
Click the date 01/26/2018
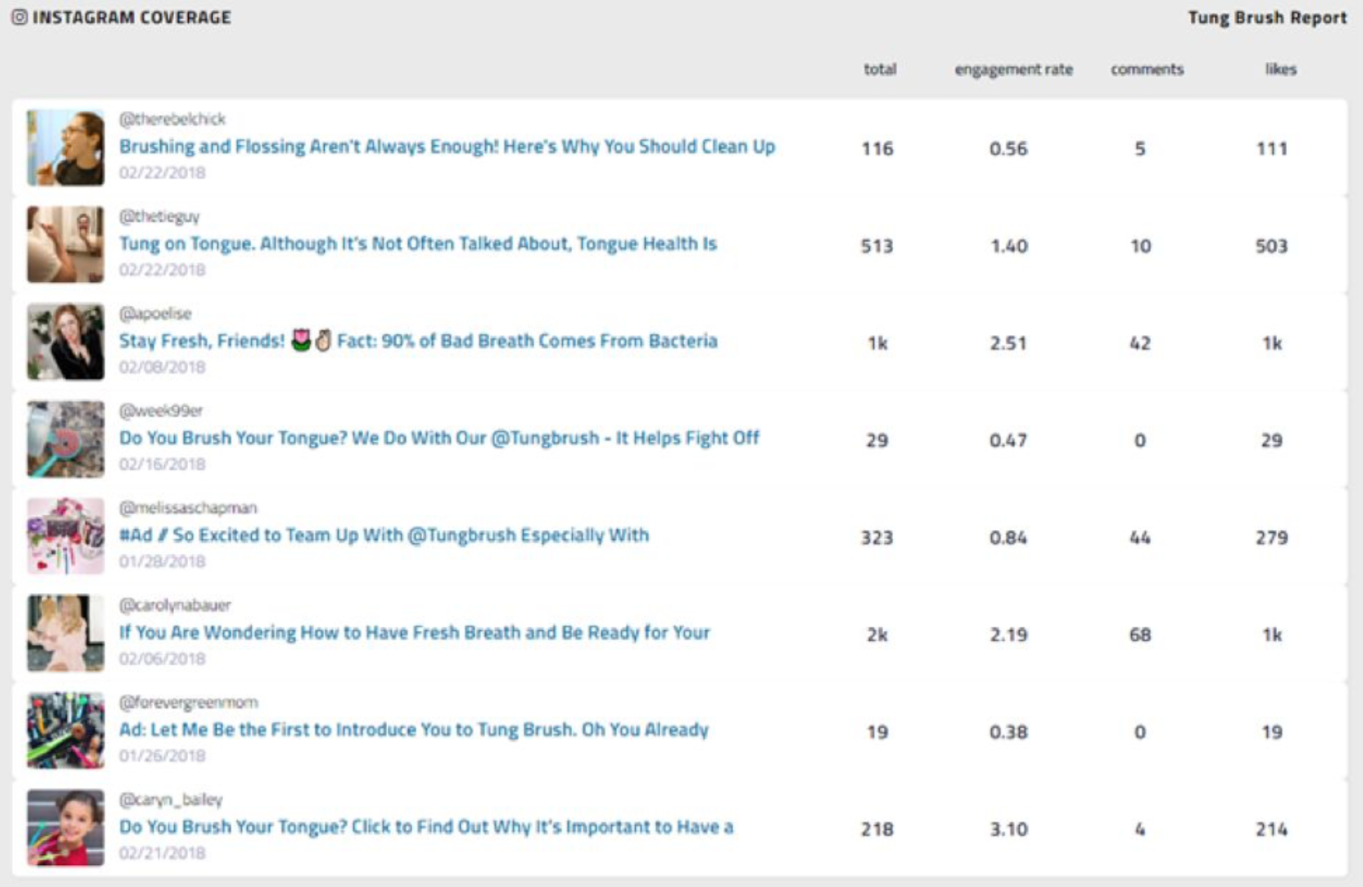(x=162, y=756)
